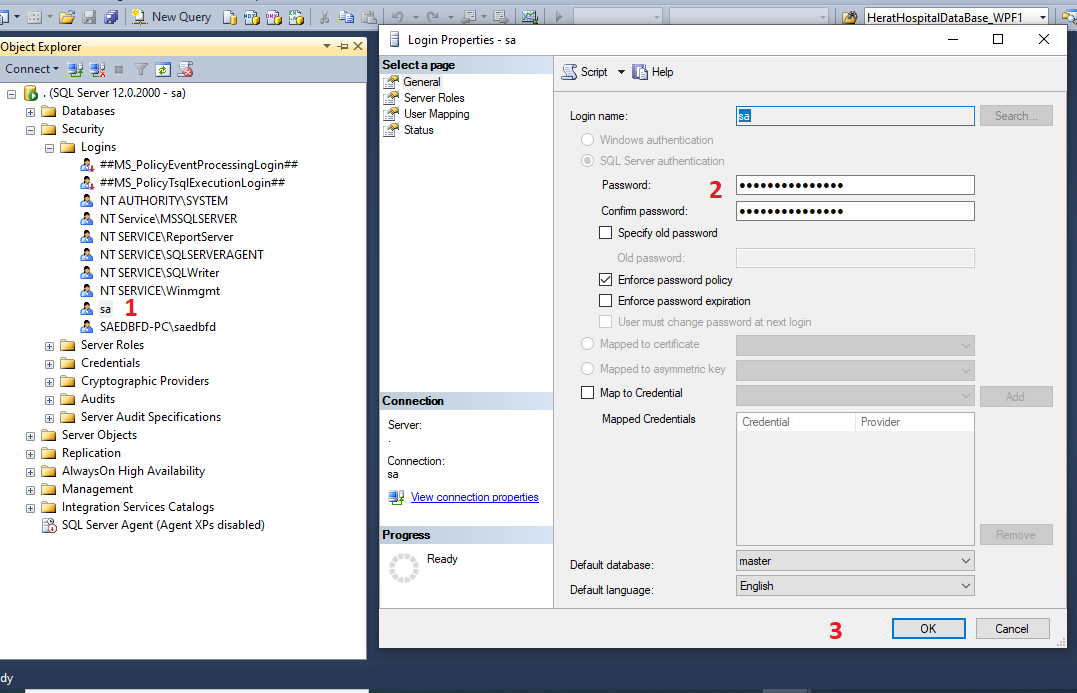Select the Windows authentication radio button
This screenshot has height=693, width=1077.
587,139
